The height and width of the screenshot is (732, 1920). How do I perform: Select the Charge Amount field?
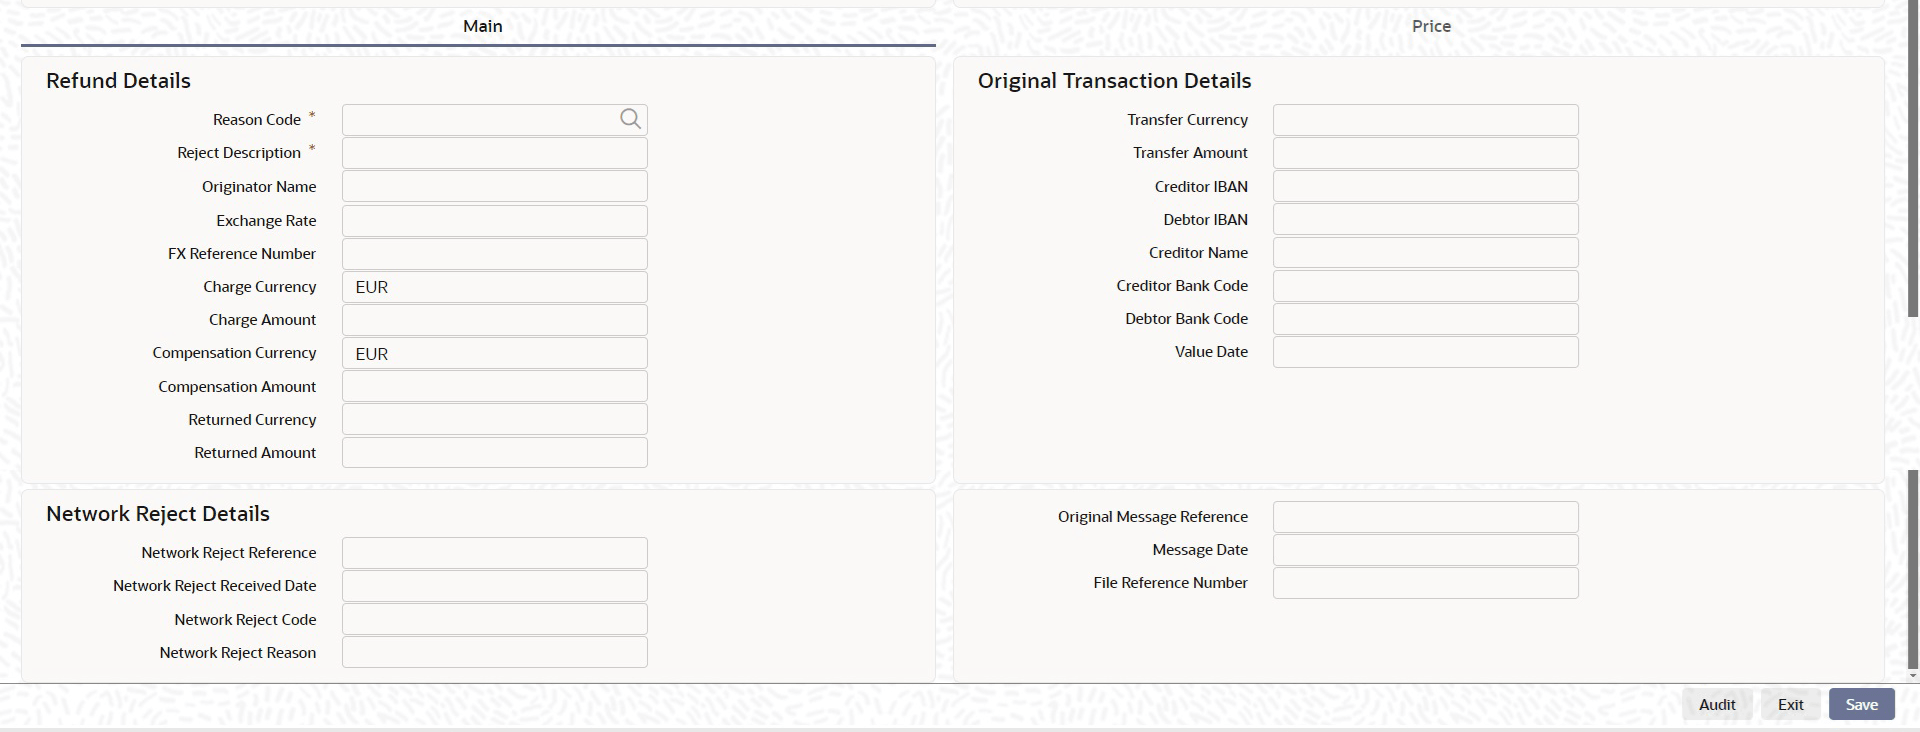[495, 320]
